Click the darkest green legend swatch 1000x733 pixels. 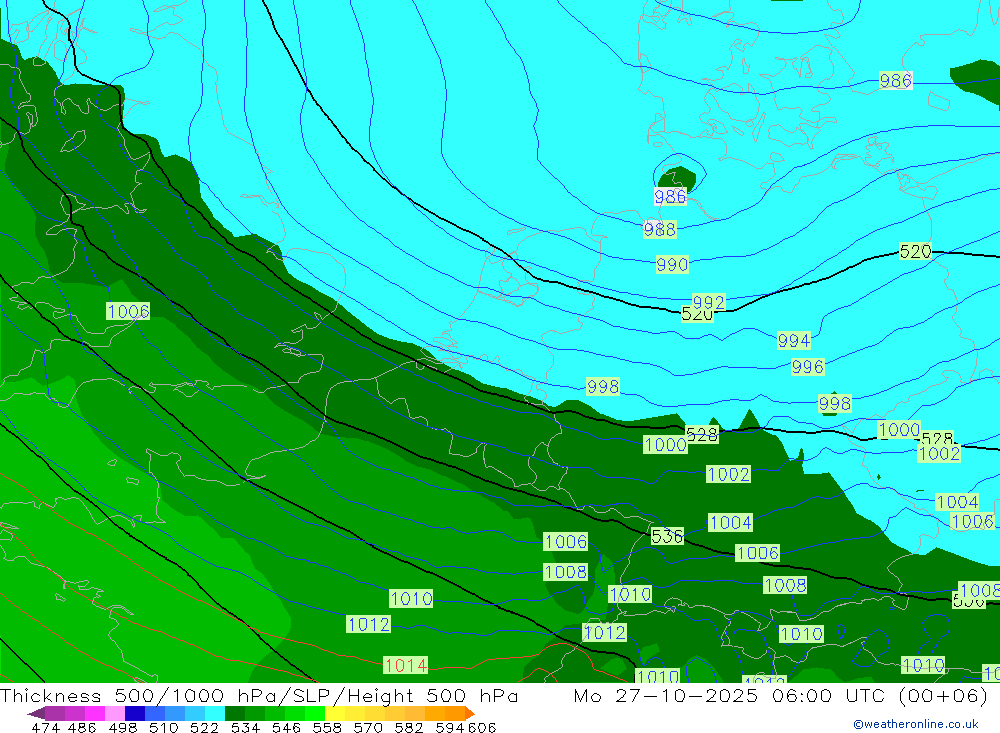click(235, 713)
